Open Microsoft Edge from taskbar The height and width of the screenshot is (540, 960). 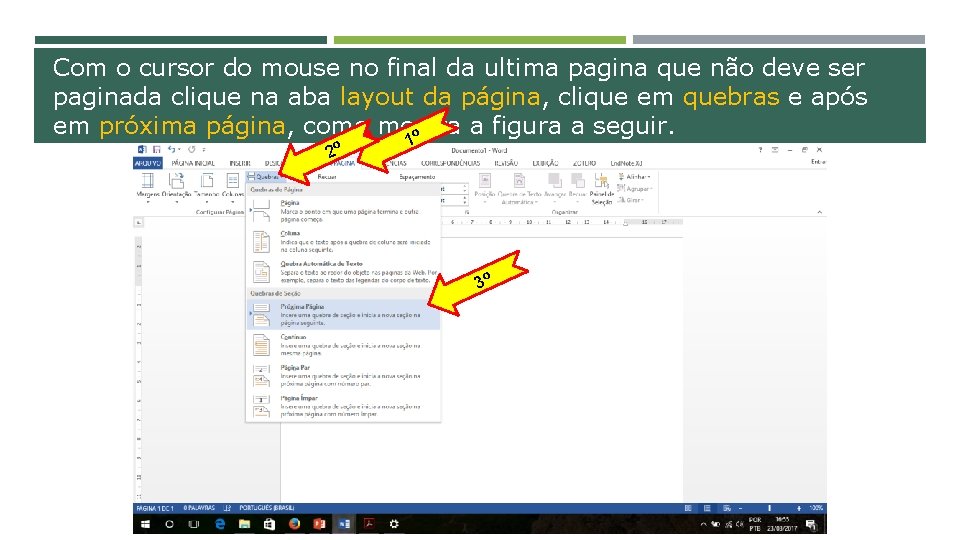pos(220,524)
